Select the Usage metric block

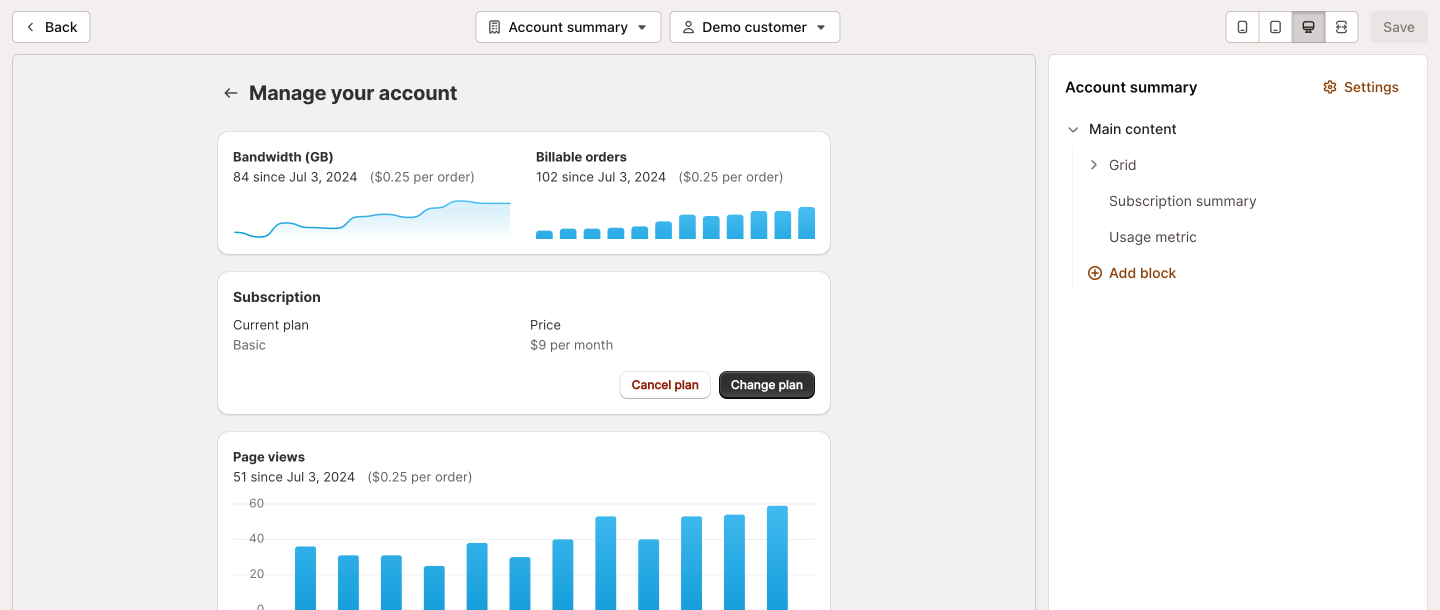click(1152, 237)
